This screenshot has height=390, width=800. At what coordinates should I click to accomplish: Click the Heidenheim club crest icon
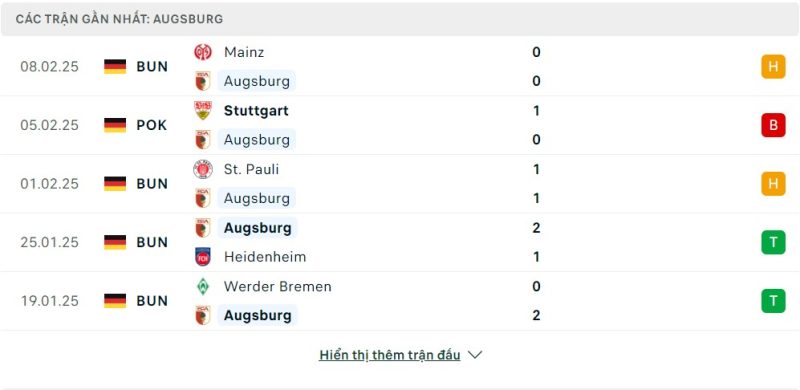coord(203,257)
